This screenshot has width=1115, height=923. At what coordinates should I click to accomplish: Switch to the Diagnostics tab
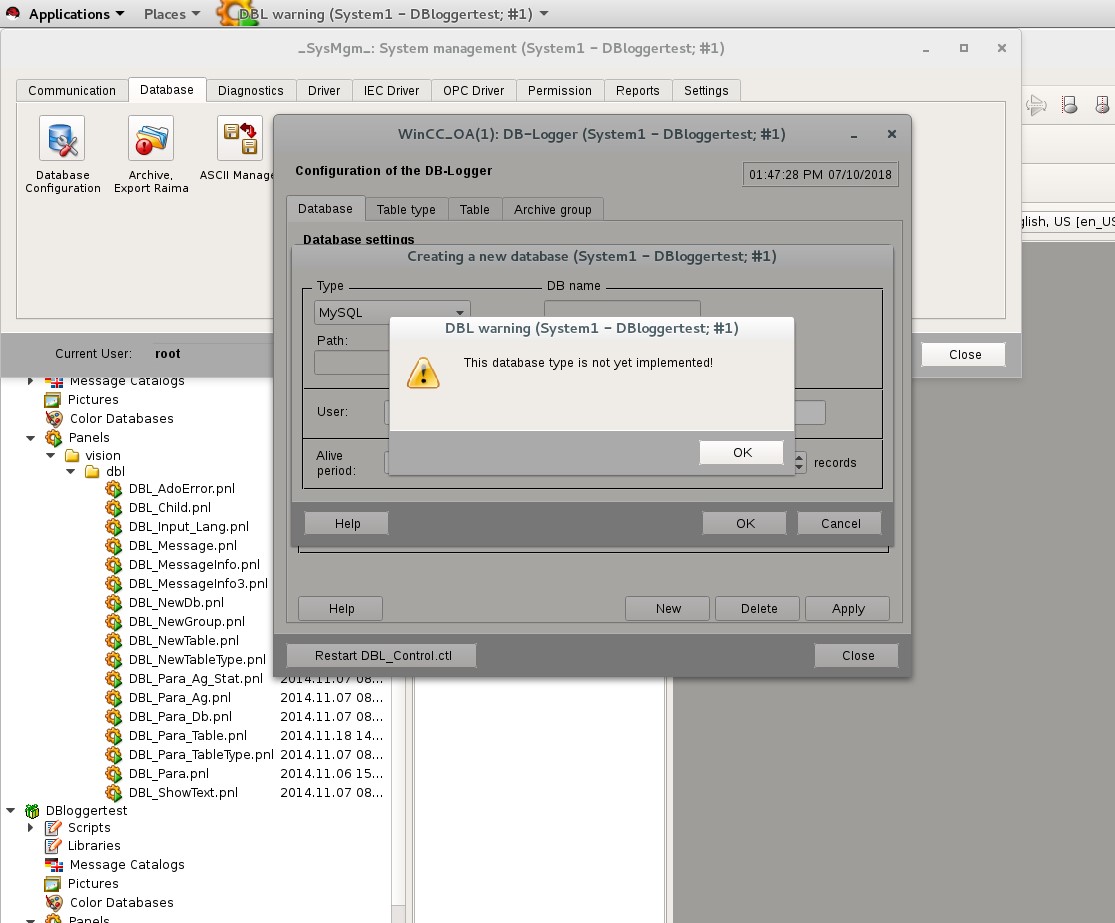tap(250, 90)
